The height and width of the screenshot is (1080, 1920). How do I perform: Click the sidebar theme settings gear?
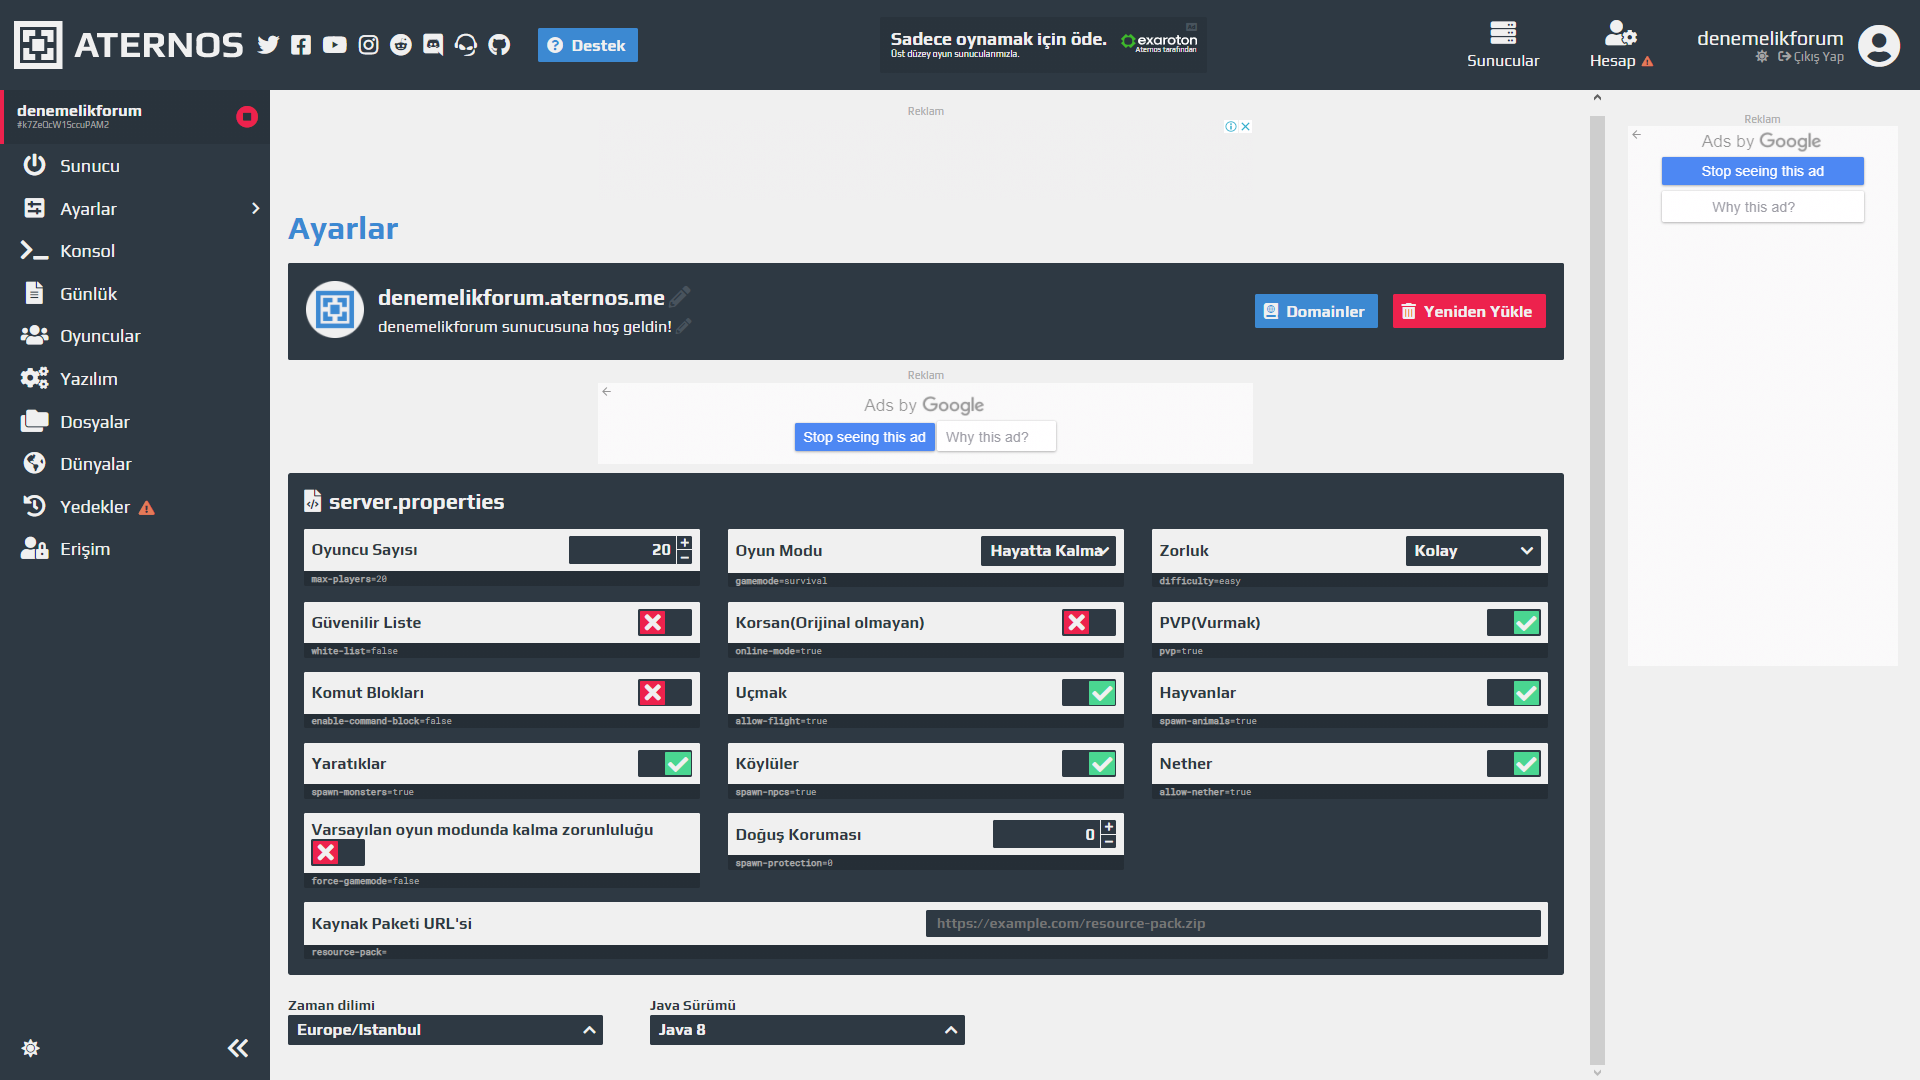31,1048
